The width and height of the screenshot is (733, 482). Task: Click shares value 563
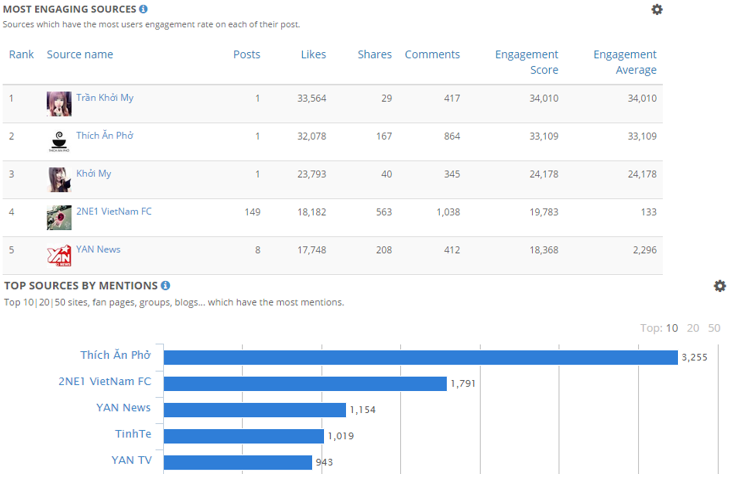pyautogui.click(x=384, y=212)
